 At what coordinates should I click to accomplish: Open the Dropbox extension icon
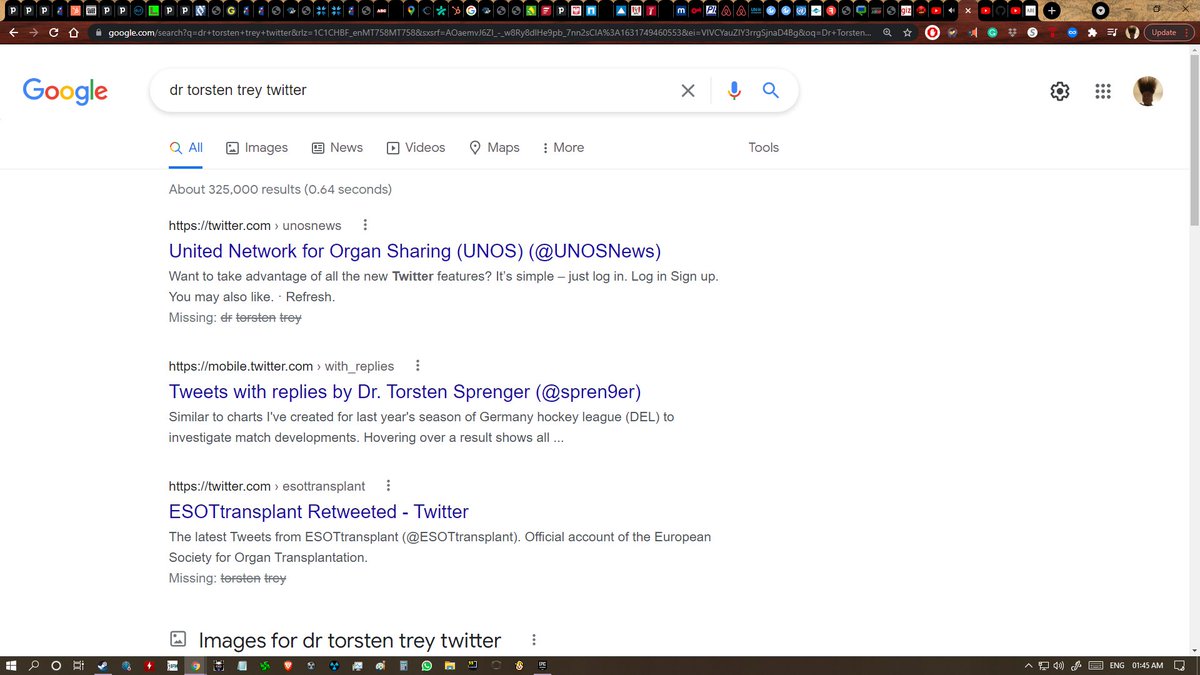[x=1012, y=32]
